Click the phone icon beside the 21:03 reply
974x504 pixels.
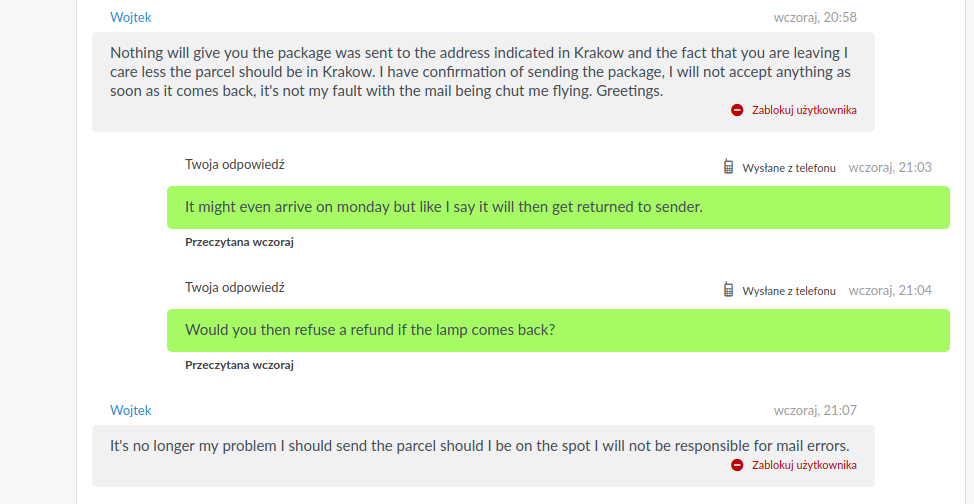click(729, 167)
